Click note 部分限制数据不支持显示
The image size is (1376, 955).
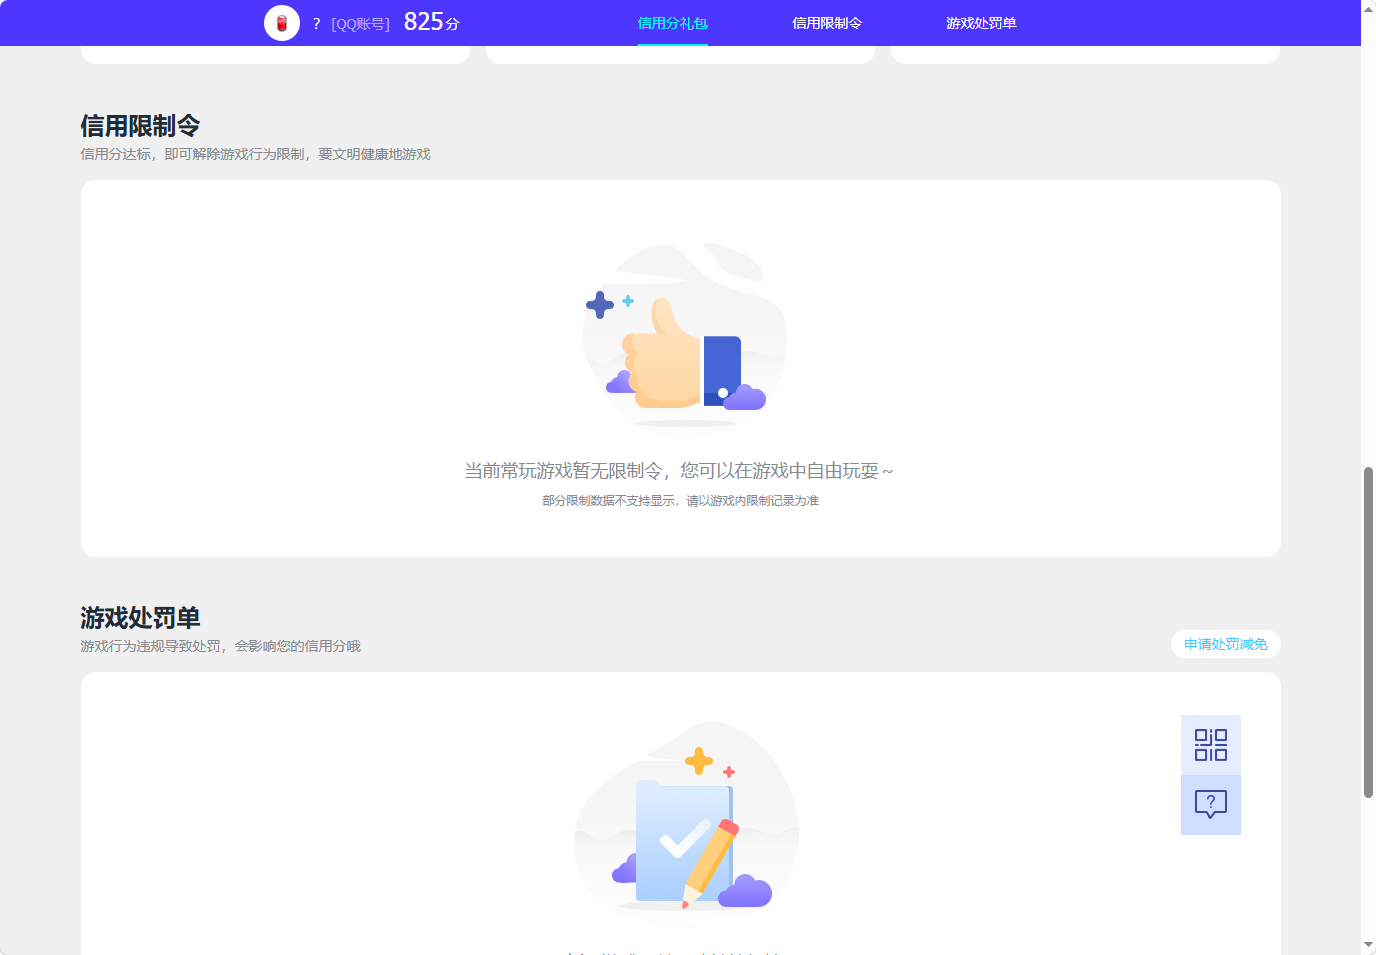(609, 500)
